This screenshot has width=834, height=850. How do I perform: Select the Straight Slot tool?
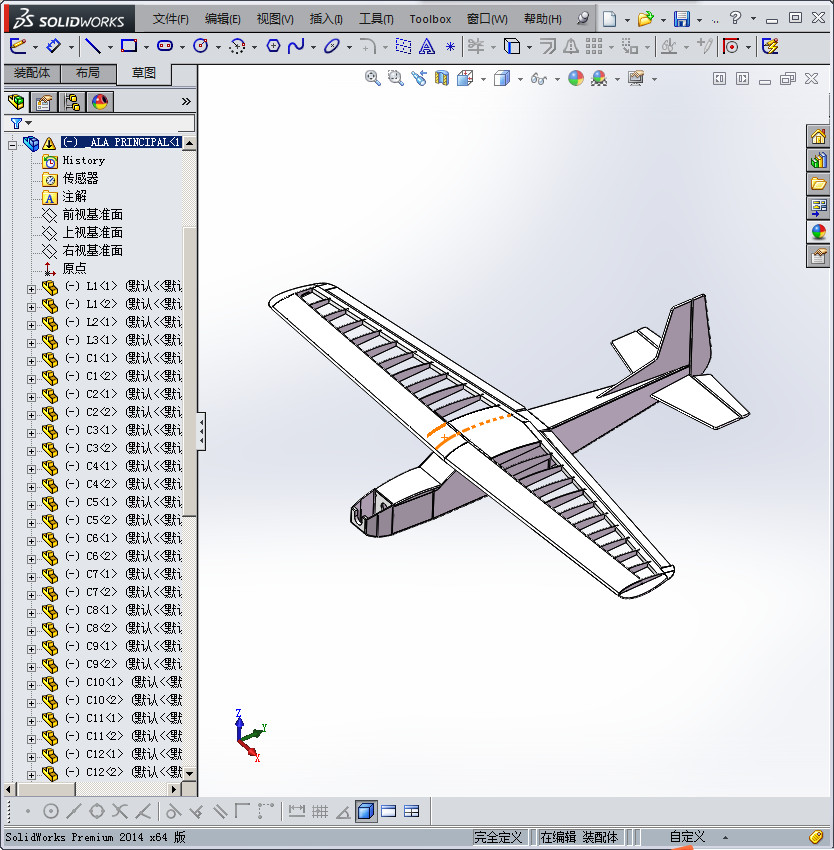[x=165, y=47]
